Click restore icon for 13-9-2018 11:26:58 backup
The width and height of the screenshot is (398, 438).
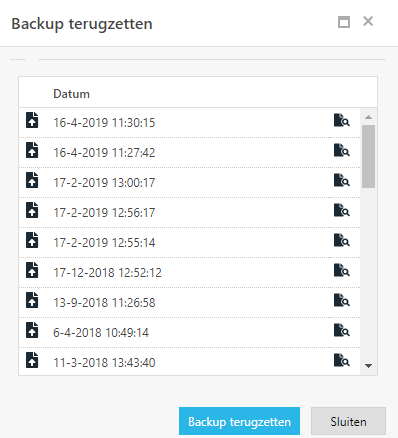(x=32, y=300)
